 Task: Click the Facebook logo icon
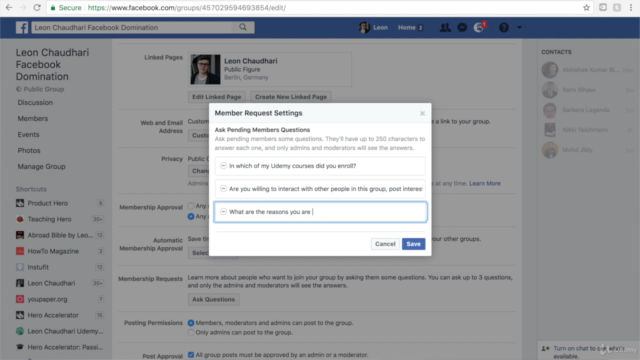point(22,27)
